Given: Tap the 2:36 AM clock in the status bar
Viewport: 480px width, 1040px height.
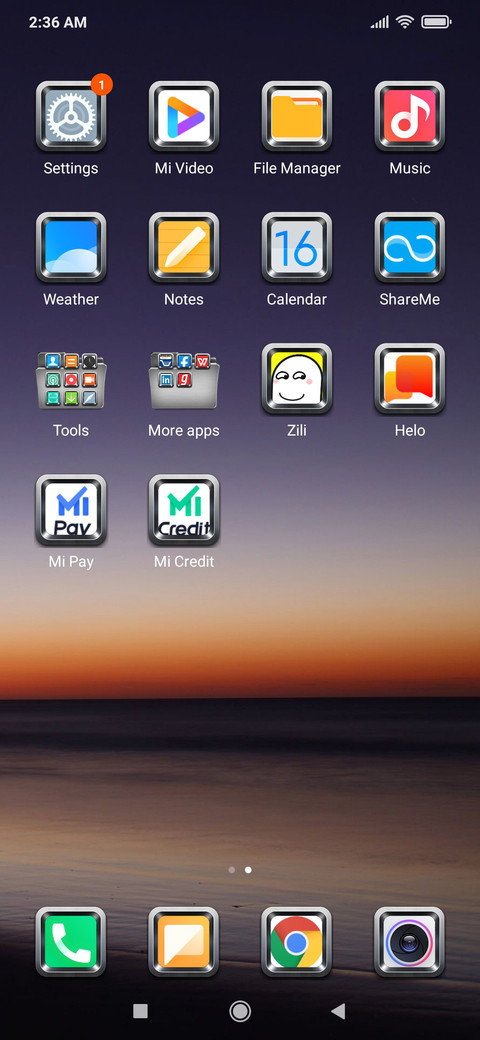Looking at the screenshot, I should (58, 22).
